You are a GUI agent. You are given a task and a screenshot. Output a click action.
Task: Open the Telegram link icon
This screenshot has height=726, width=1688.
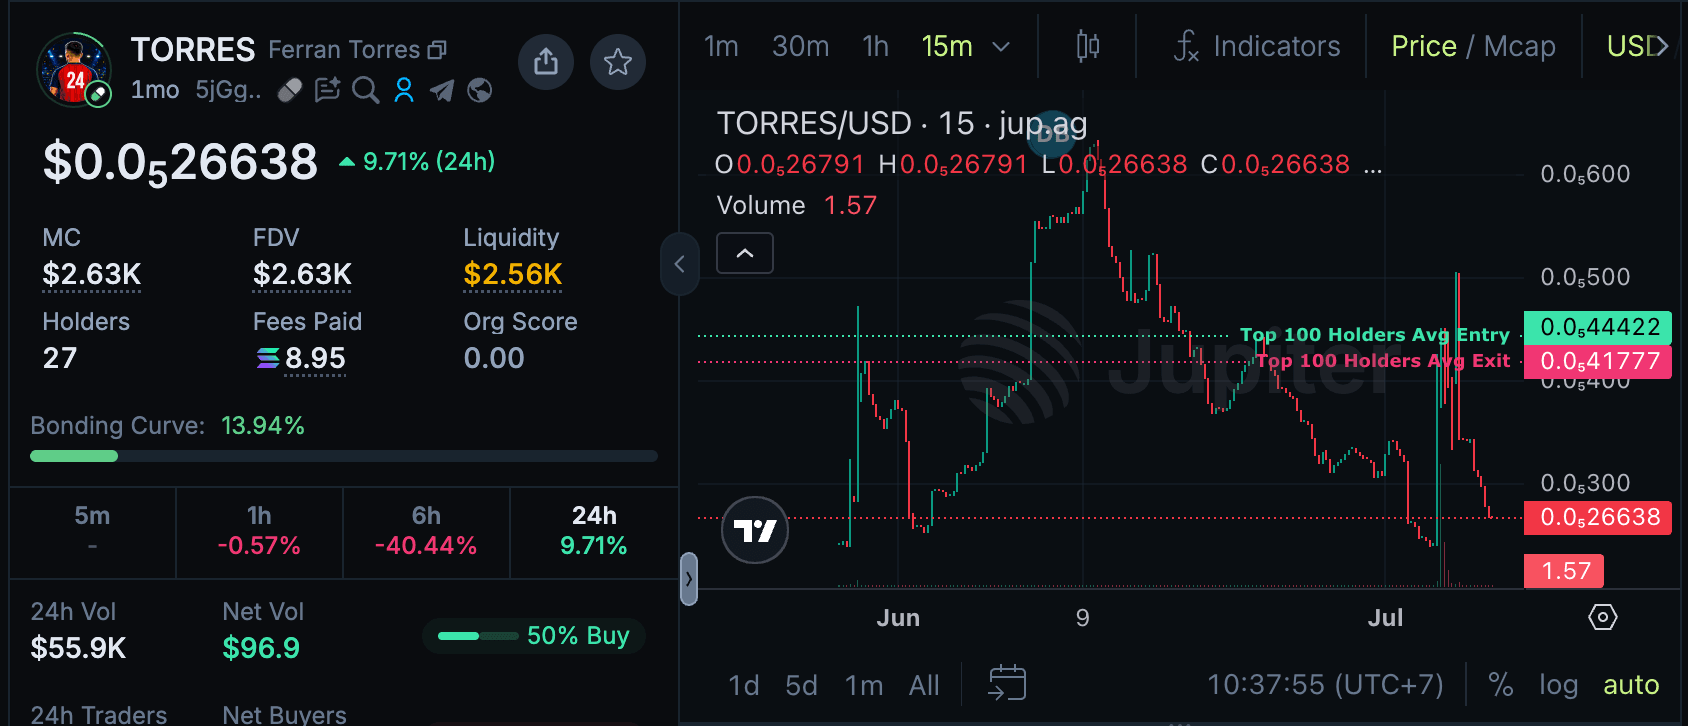(x=441, y=91)
